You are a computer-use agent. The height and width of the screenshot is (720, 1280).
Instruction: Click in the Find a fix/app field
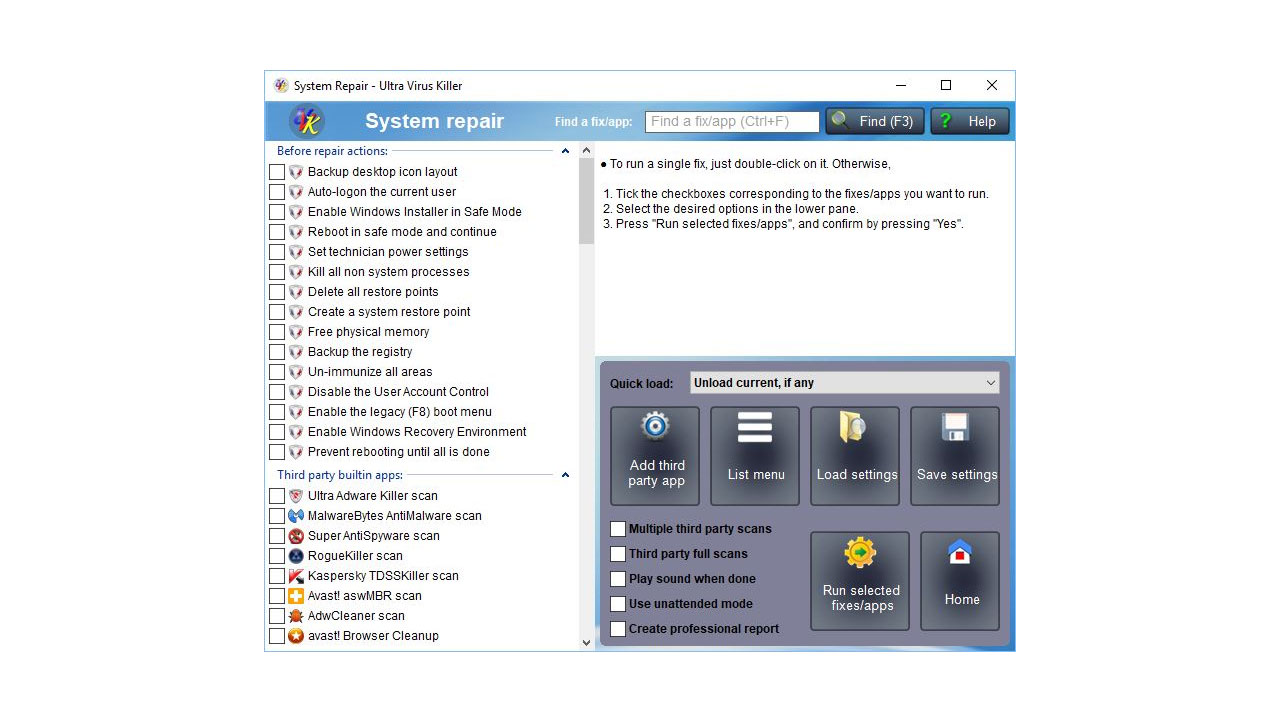tap(732, 121)
